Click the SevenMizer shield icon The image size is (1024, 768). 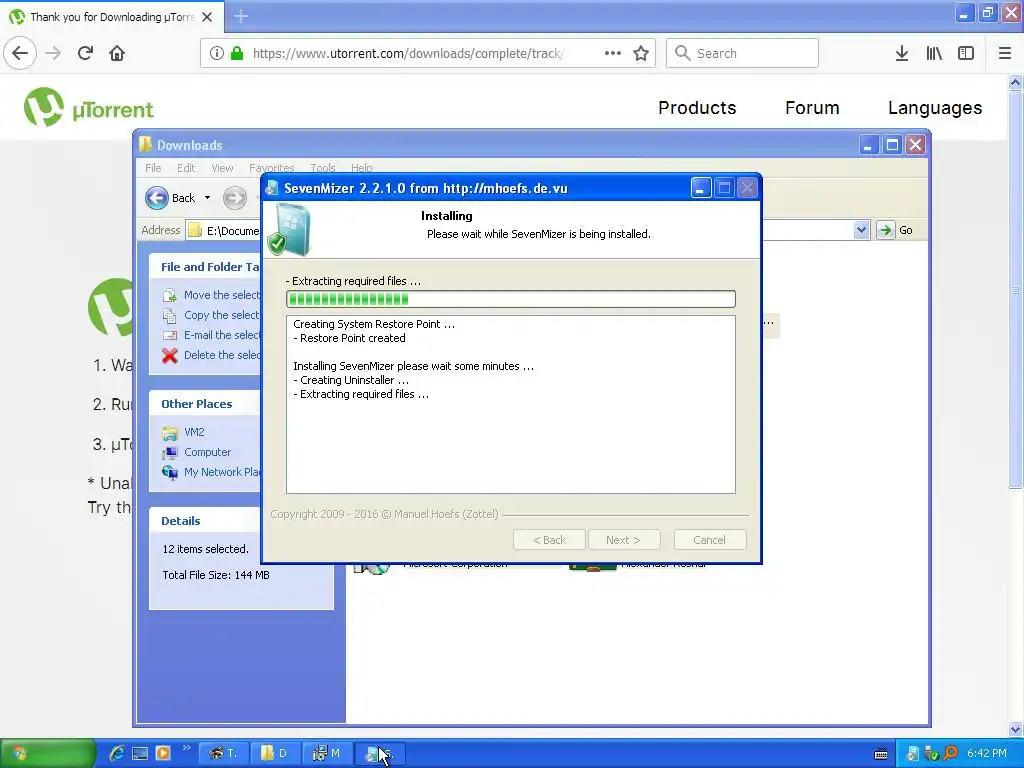(x=291, y=229)
